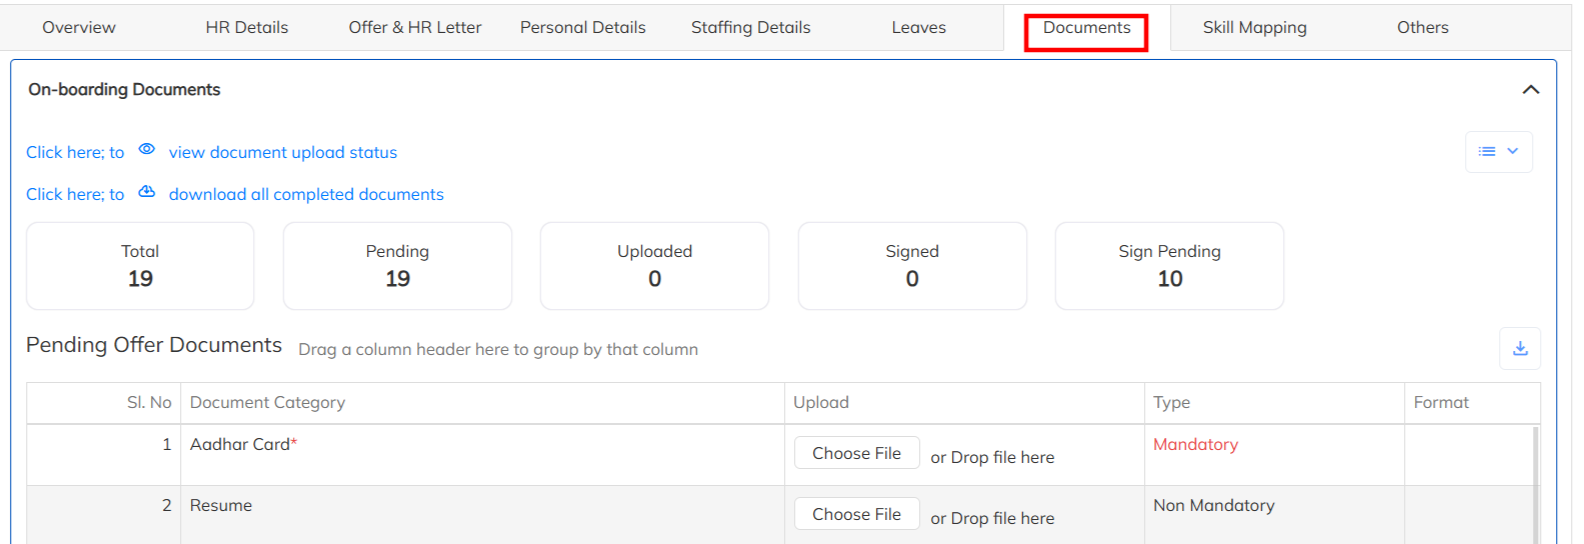The height and width of the screenshot is (544, 1584).
Task: Collapse the On-boarding Documents section
Action: pos(1530,90)
